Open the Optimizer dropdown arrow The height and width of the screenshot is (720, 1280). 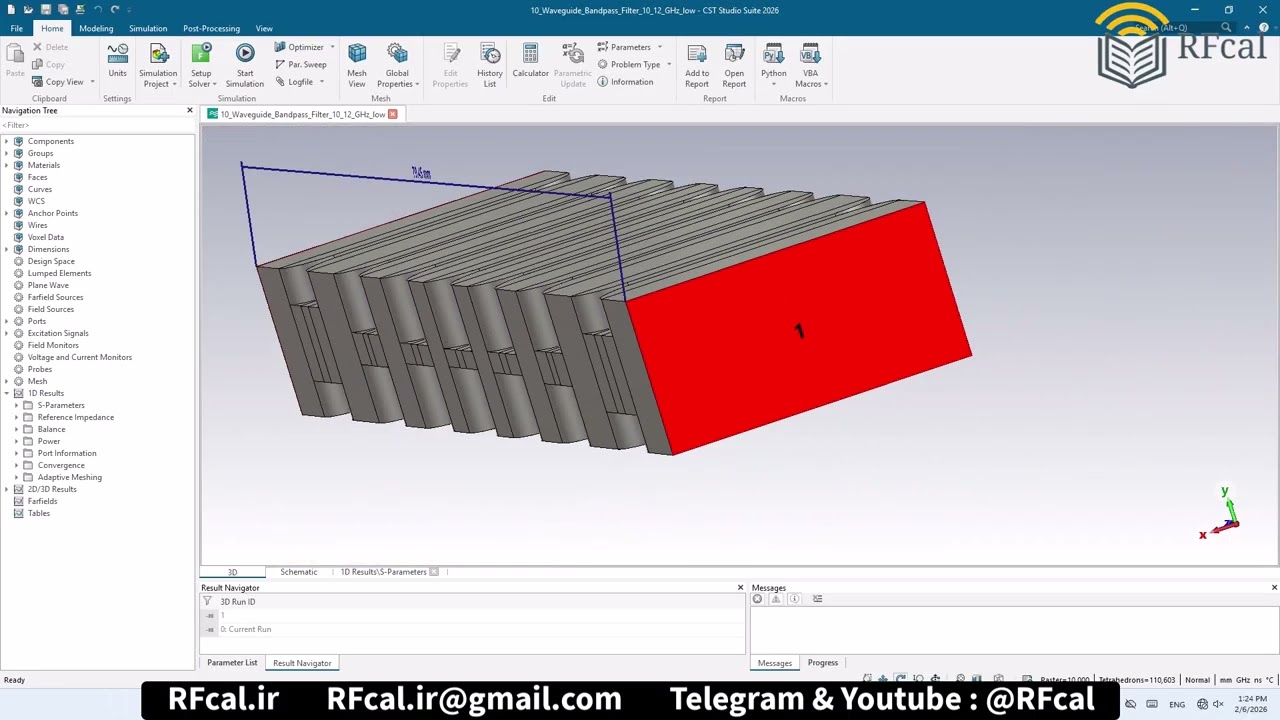click(332, 47)
